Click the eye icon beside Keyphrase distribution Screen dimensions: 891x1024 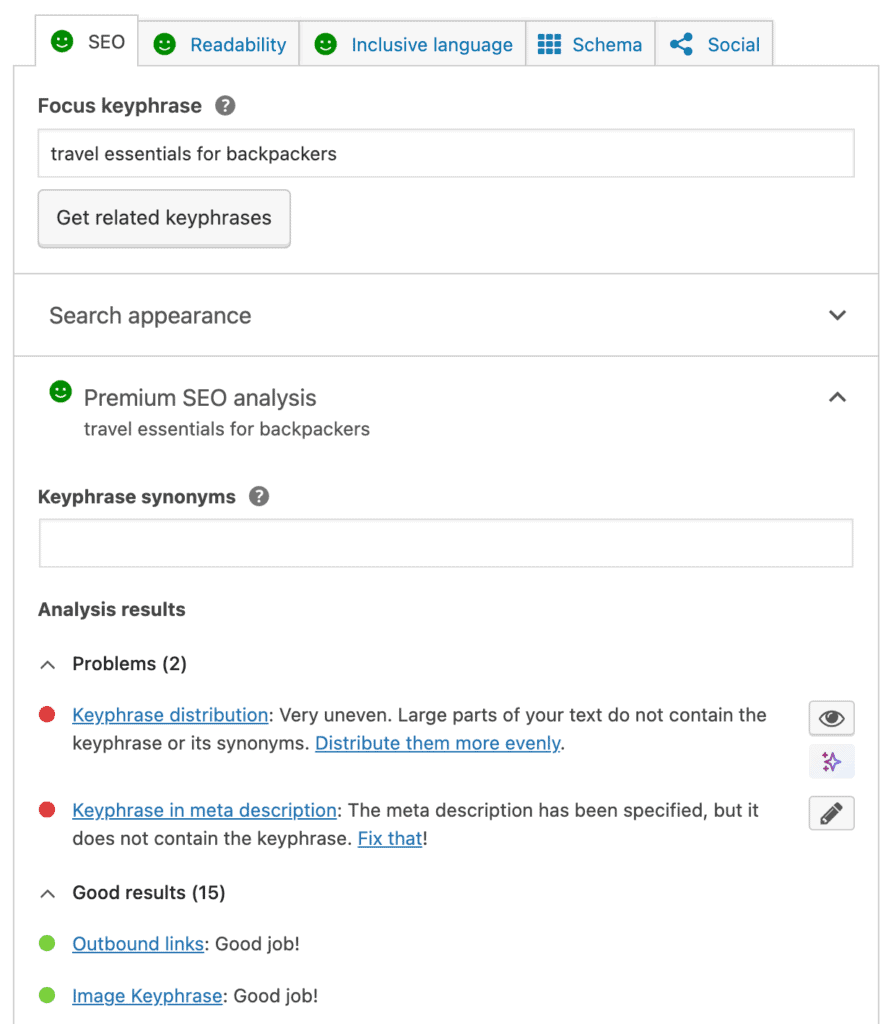[x=831, y=717]
